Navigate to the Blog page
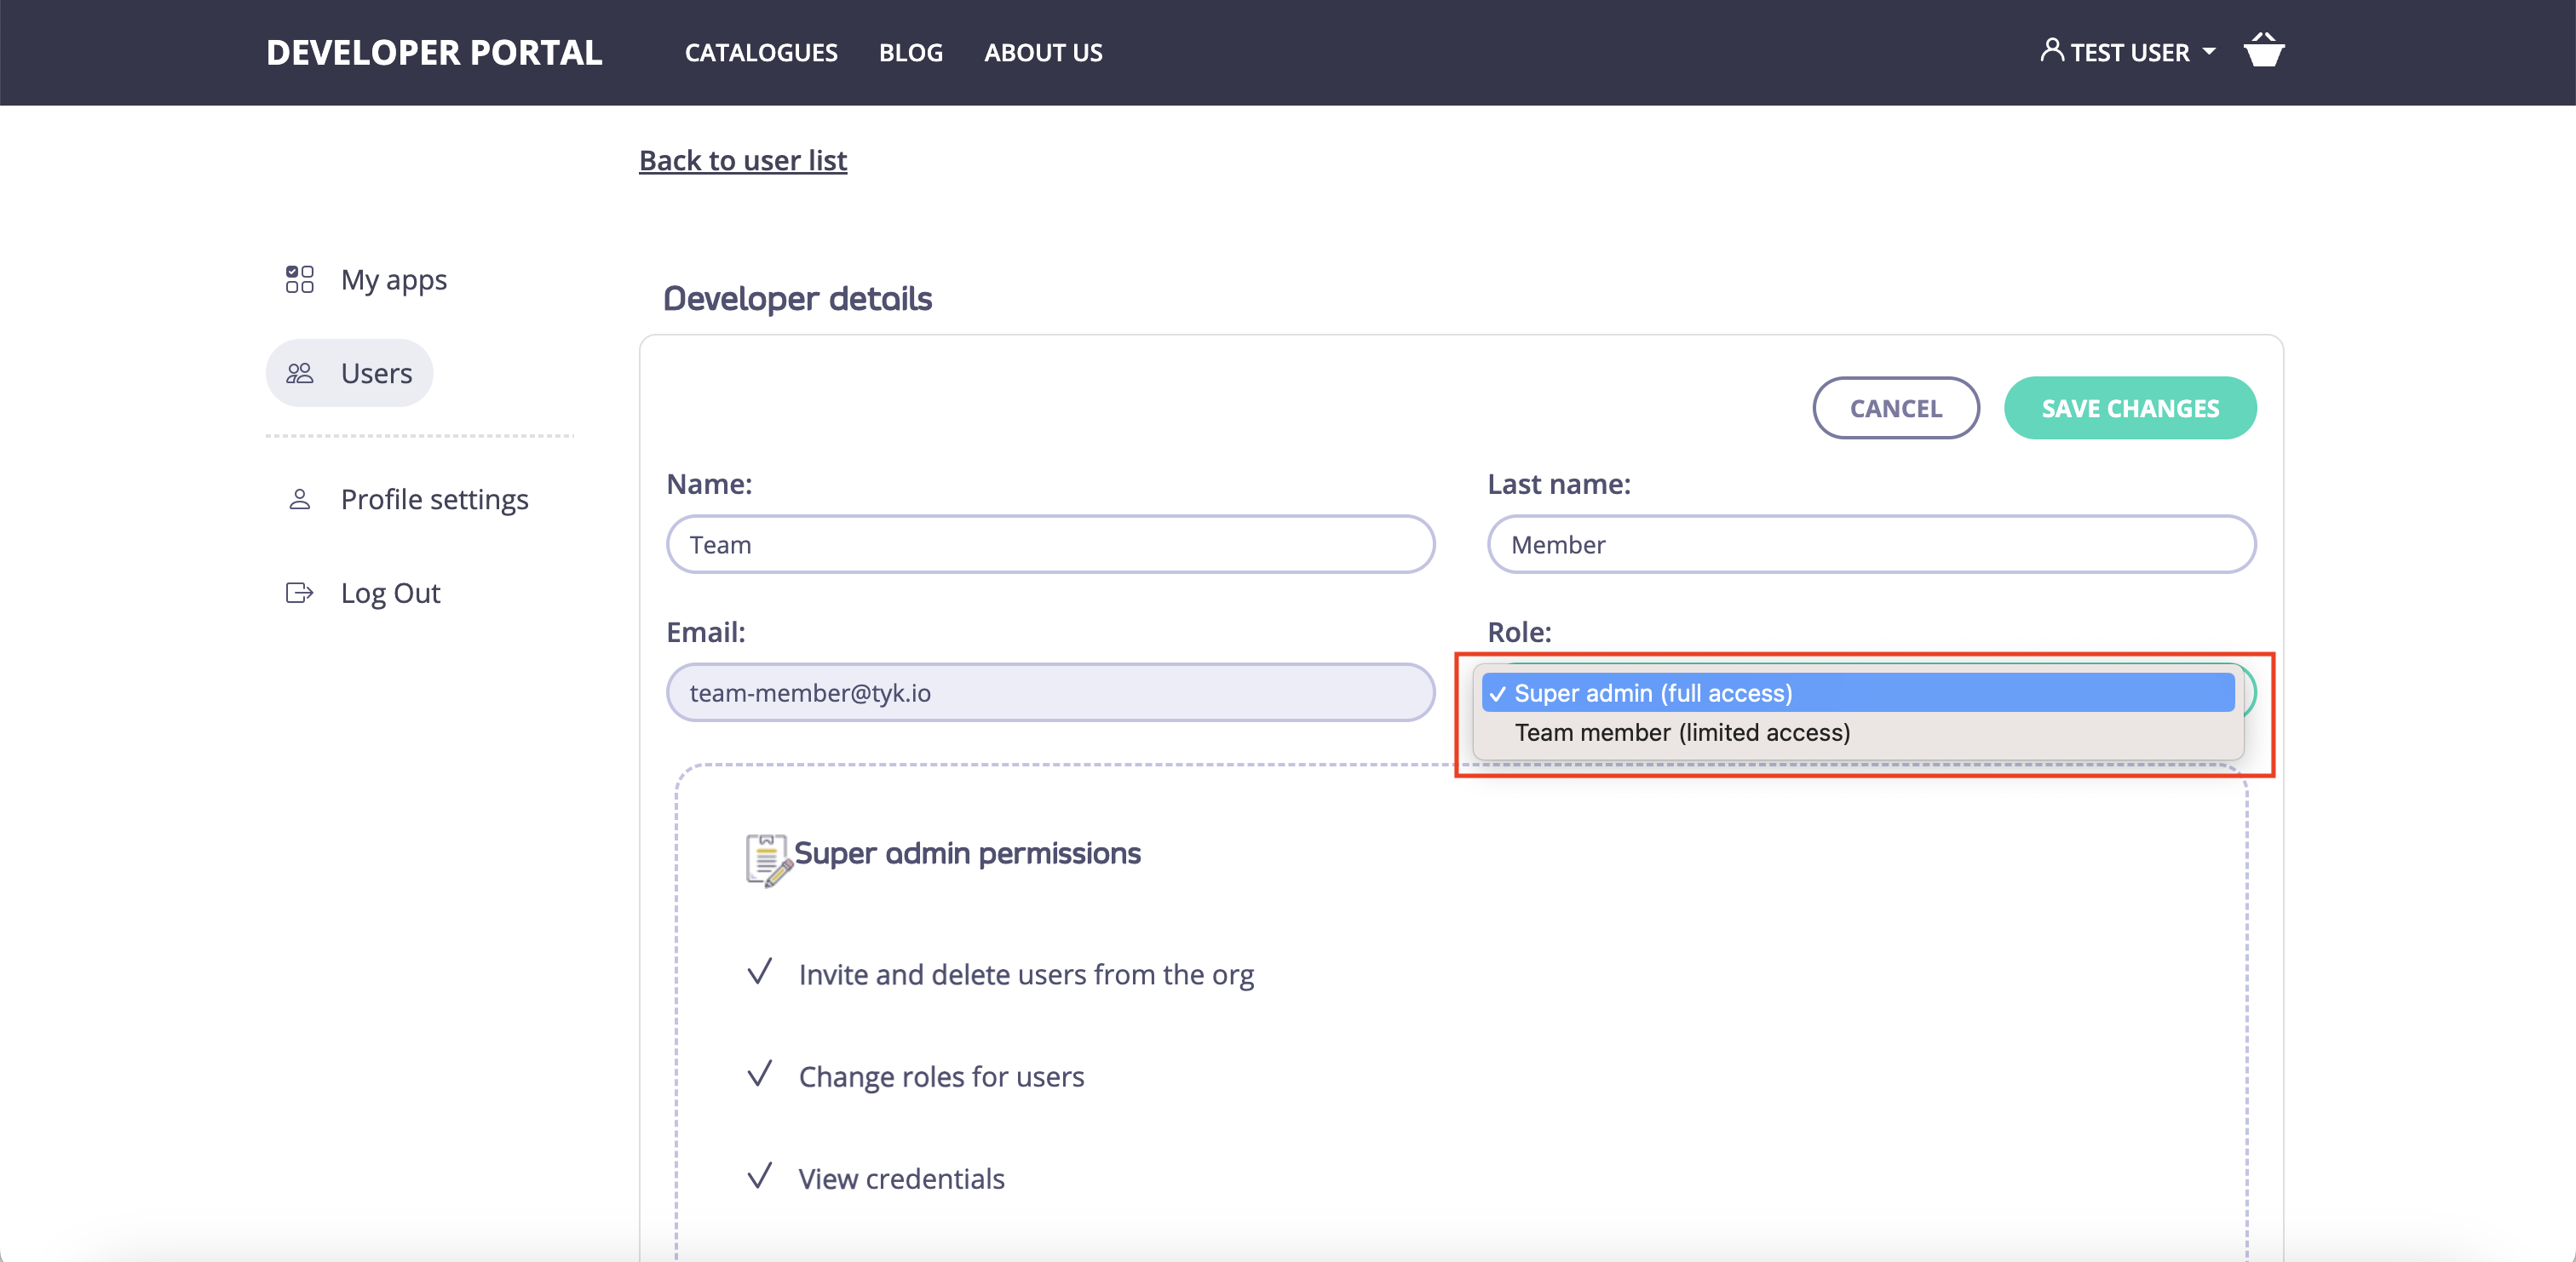2576x1262 pixels. 911,52
